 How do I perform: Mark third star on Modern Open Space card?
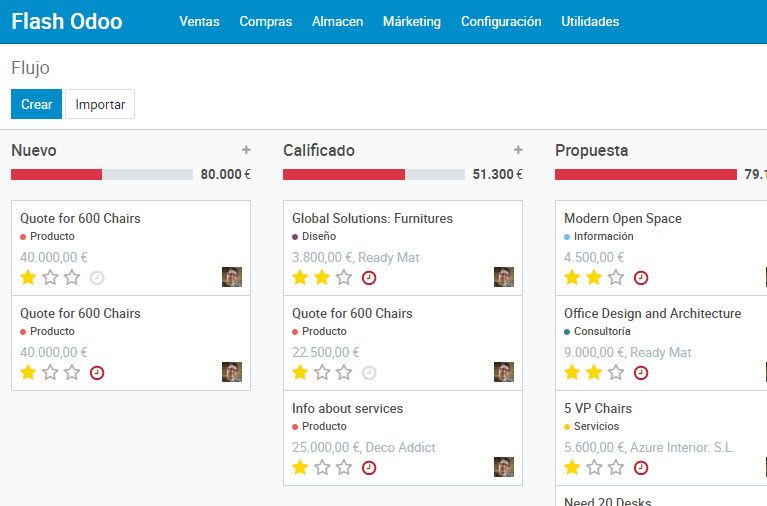pos(616,278)
